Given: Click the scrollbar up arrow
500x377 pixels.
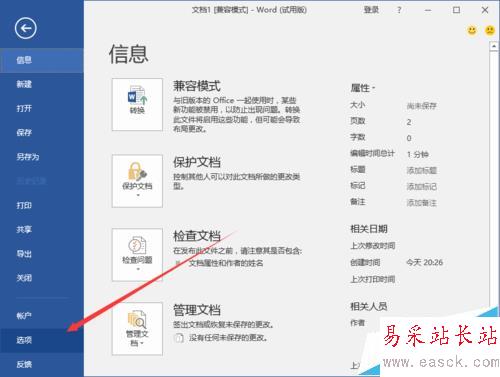Looking at the screenshot, I should click(x=494, y=47).
